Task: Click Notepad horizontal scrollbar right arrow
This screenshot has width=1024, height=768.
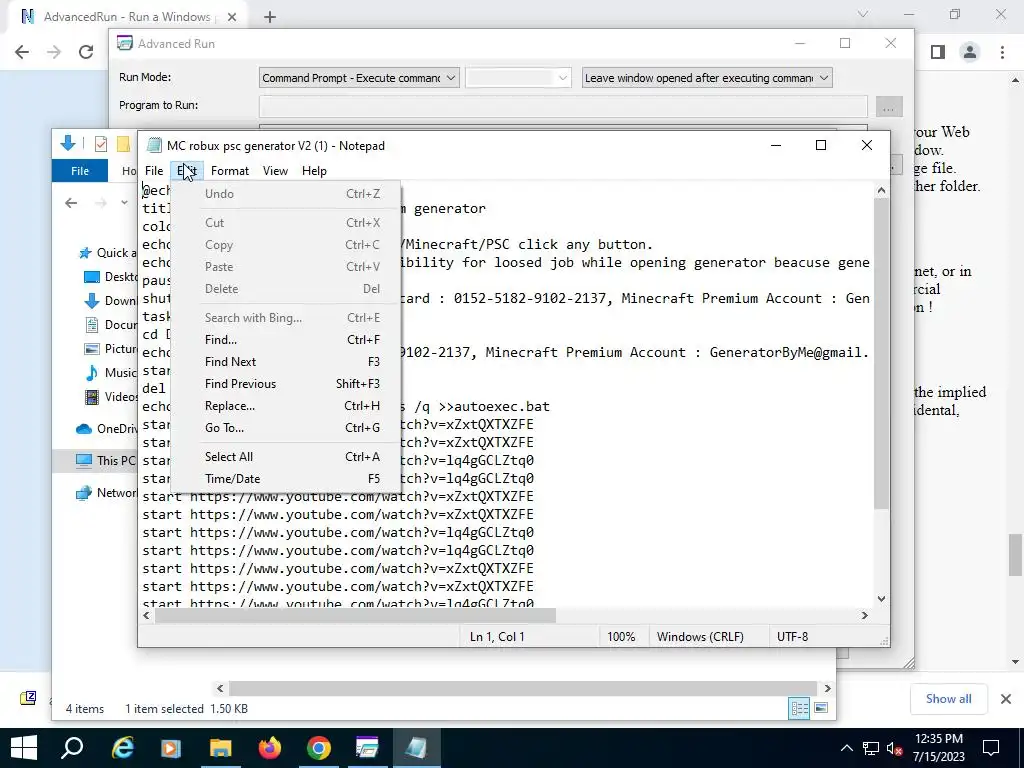Action: [865, 615]
